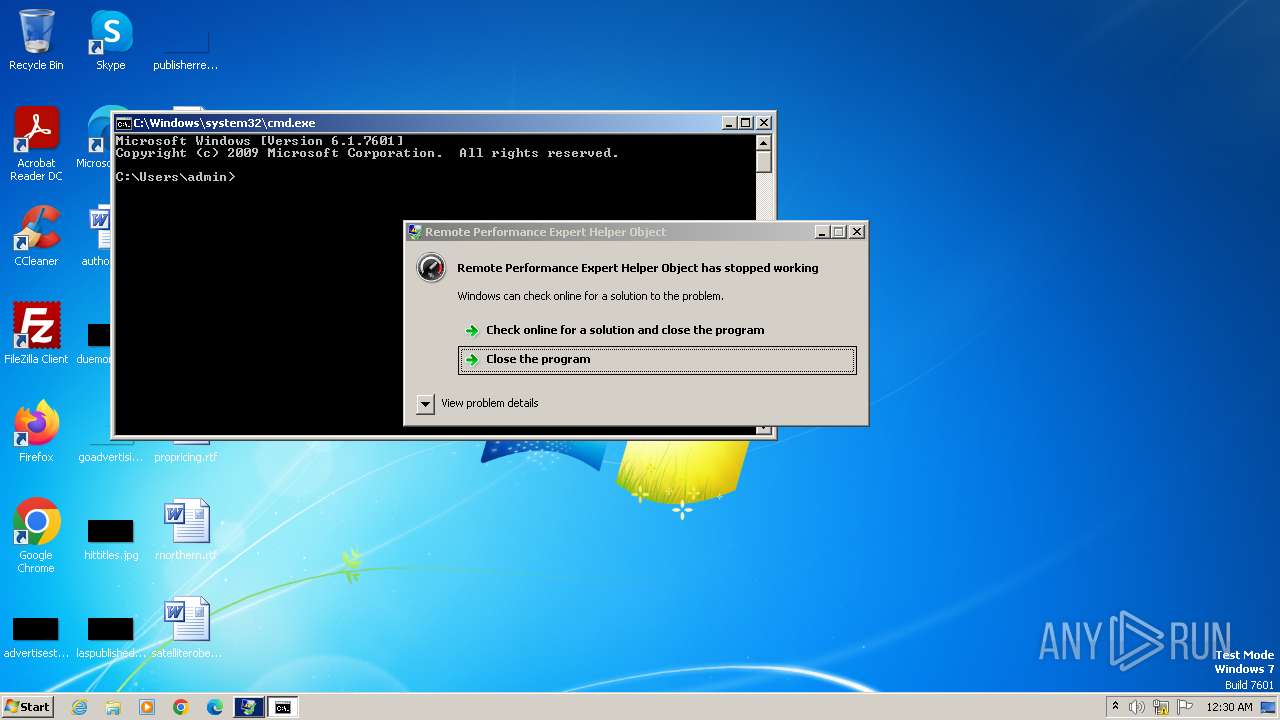The image size is (1280, 720).
Task: Open Acrobat Reader DC shortcut
Action: [36, 143]
